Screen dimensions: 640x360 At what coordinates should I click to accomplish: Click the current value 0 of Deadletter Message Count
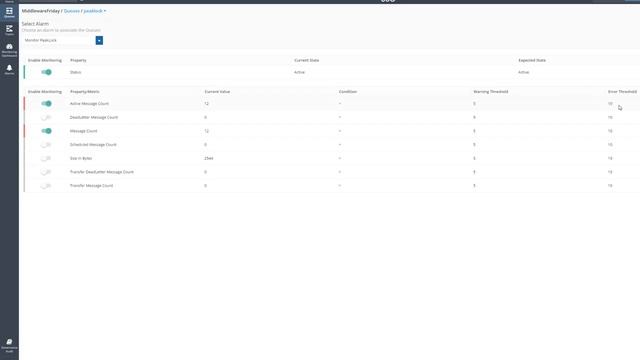click(x=205, y=118)
